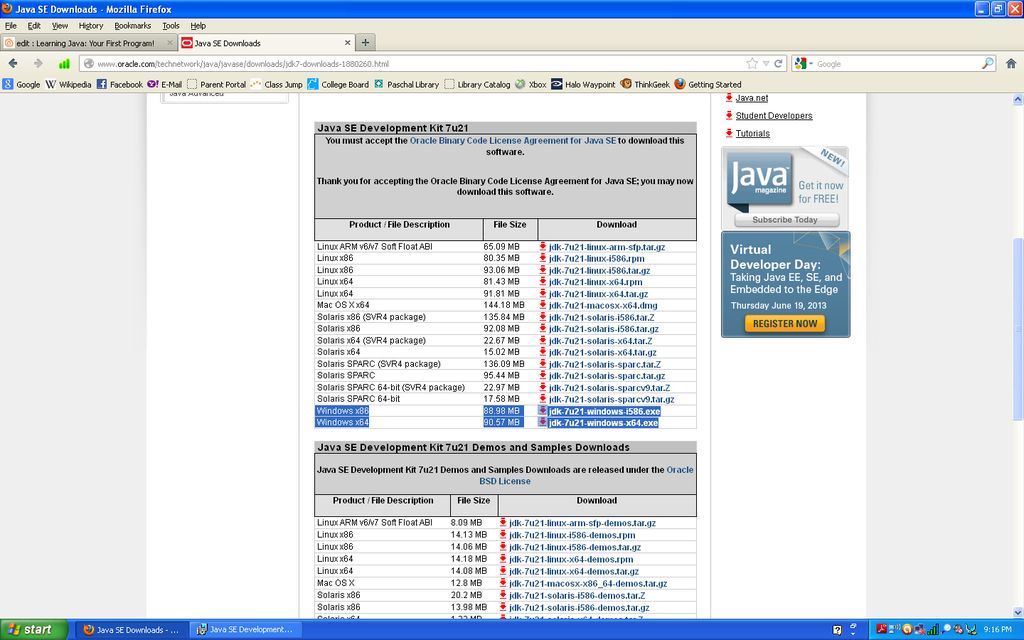Screen dimensions: 1024x640
Task: Download jdk-7u21-solaris-sparcv9.tar.gz
Action: 611,399
